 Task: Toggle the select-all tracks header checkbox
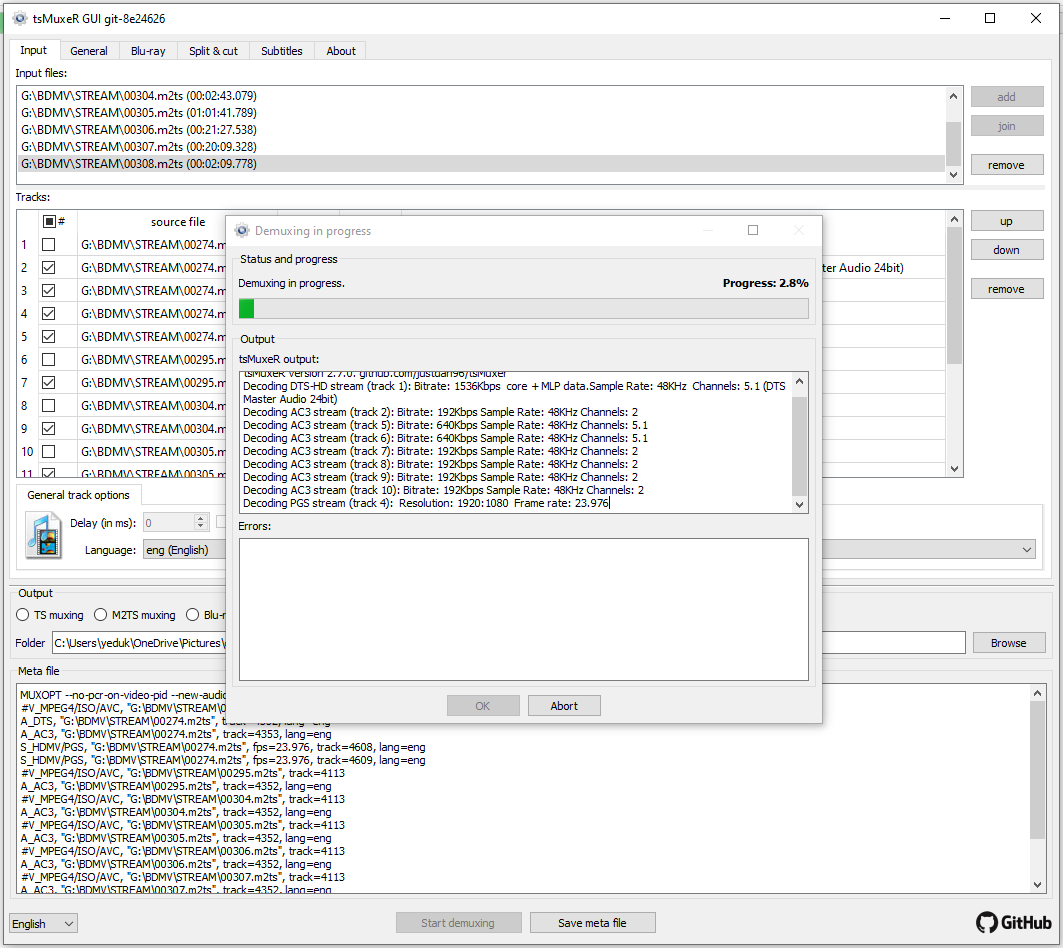click(x=49, y=221)
